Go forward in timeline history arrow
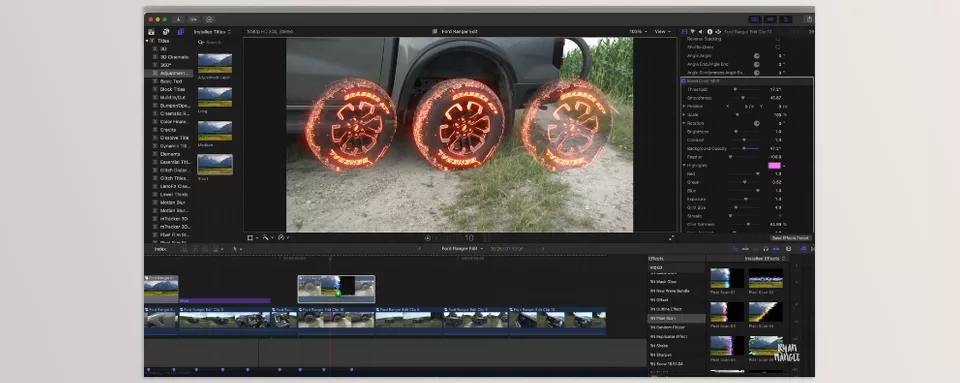The width and height of the screenshot is (960, 383). [x=542, y=249]
